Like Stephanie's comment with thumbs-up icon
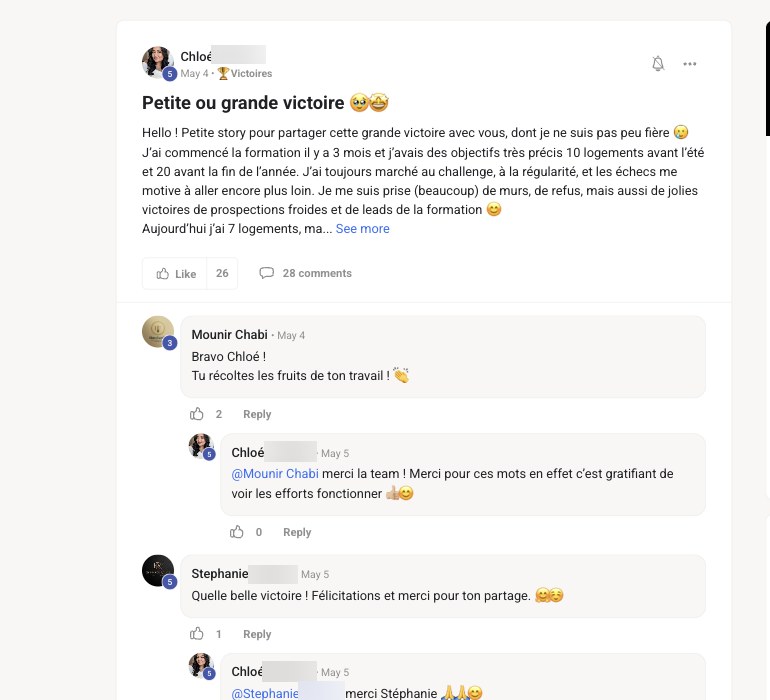 [x=196, y=634]
